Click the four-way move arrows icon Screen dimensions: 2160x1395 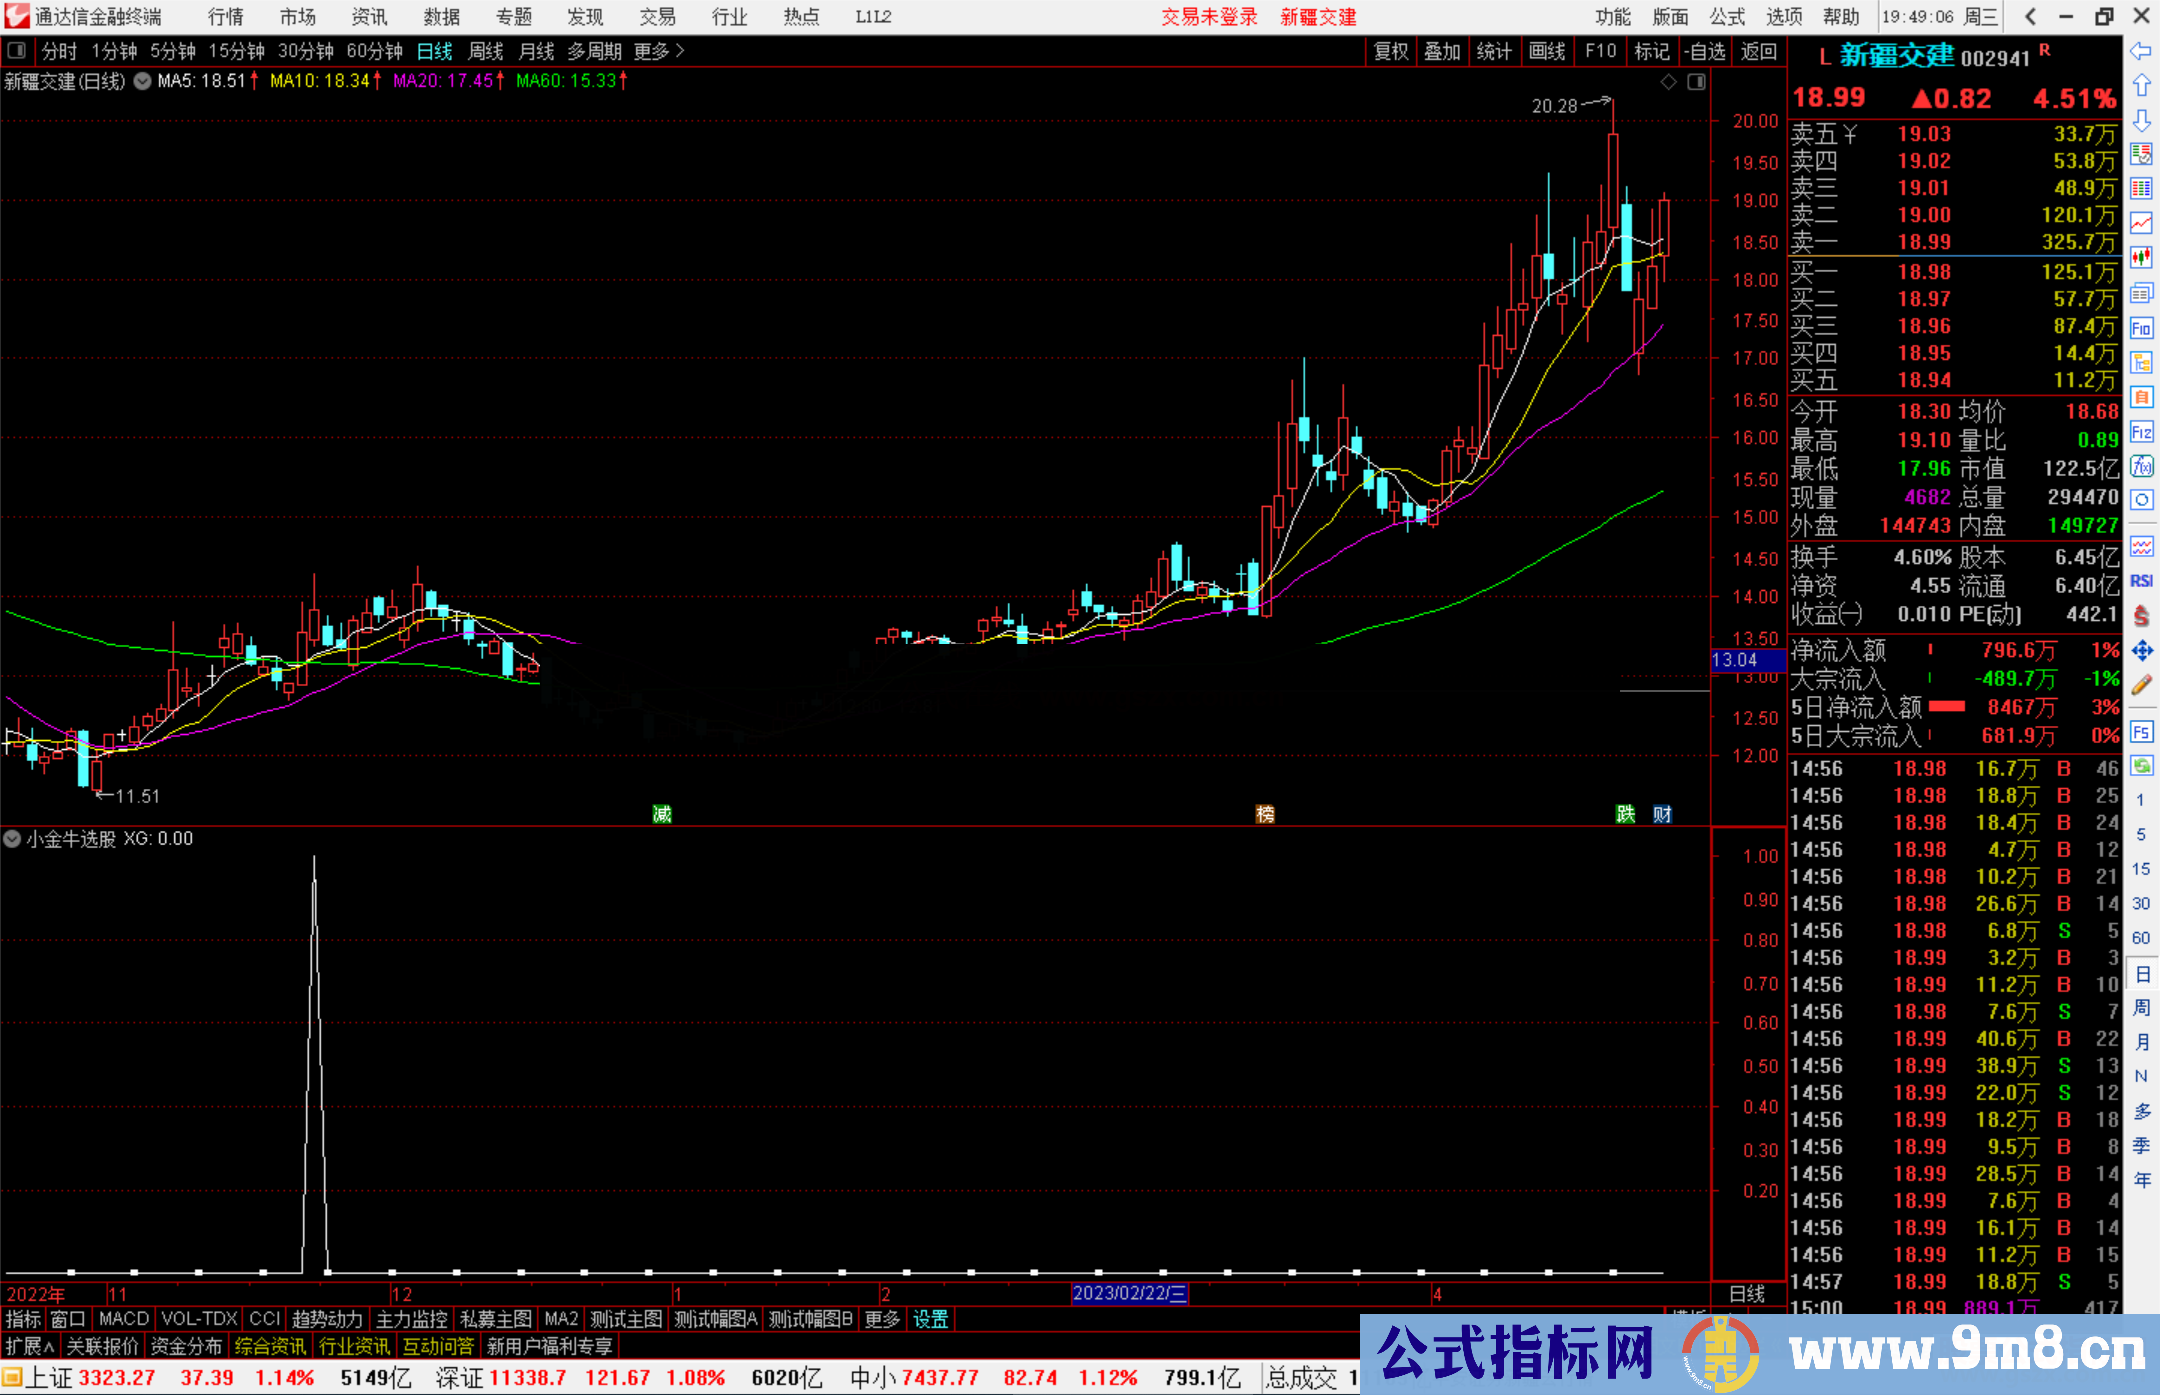click(x=2141, y=651)
